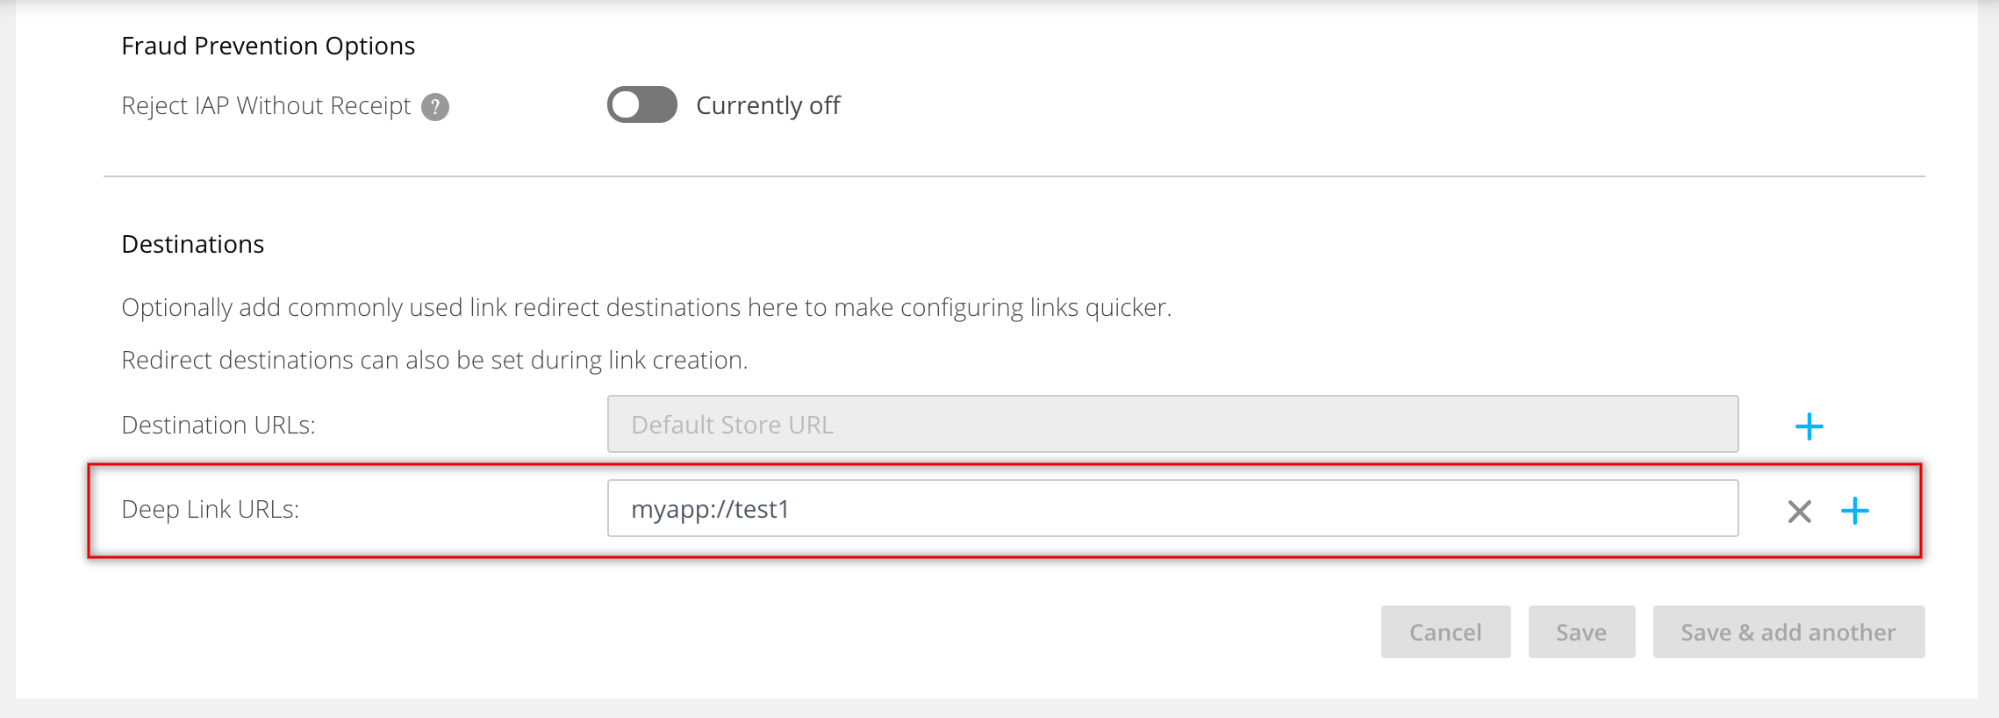Image resolution: width=1999 pixels, height=718 pixels.
Task: Select the Destinations section heading
Action: 193,244
